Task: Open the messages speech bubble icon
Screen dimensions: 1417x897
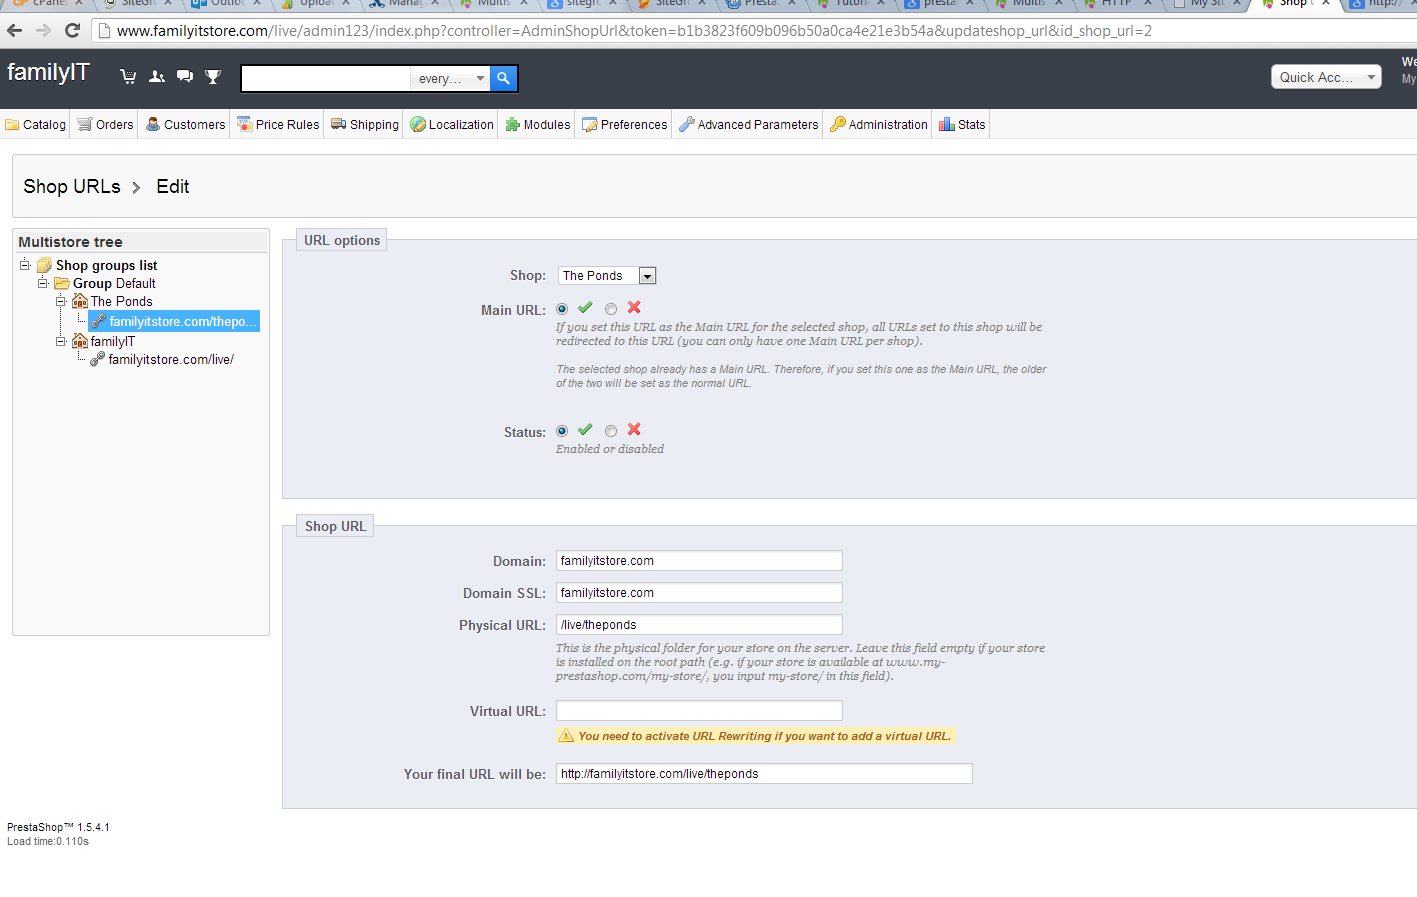Action: coord(185,76)
